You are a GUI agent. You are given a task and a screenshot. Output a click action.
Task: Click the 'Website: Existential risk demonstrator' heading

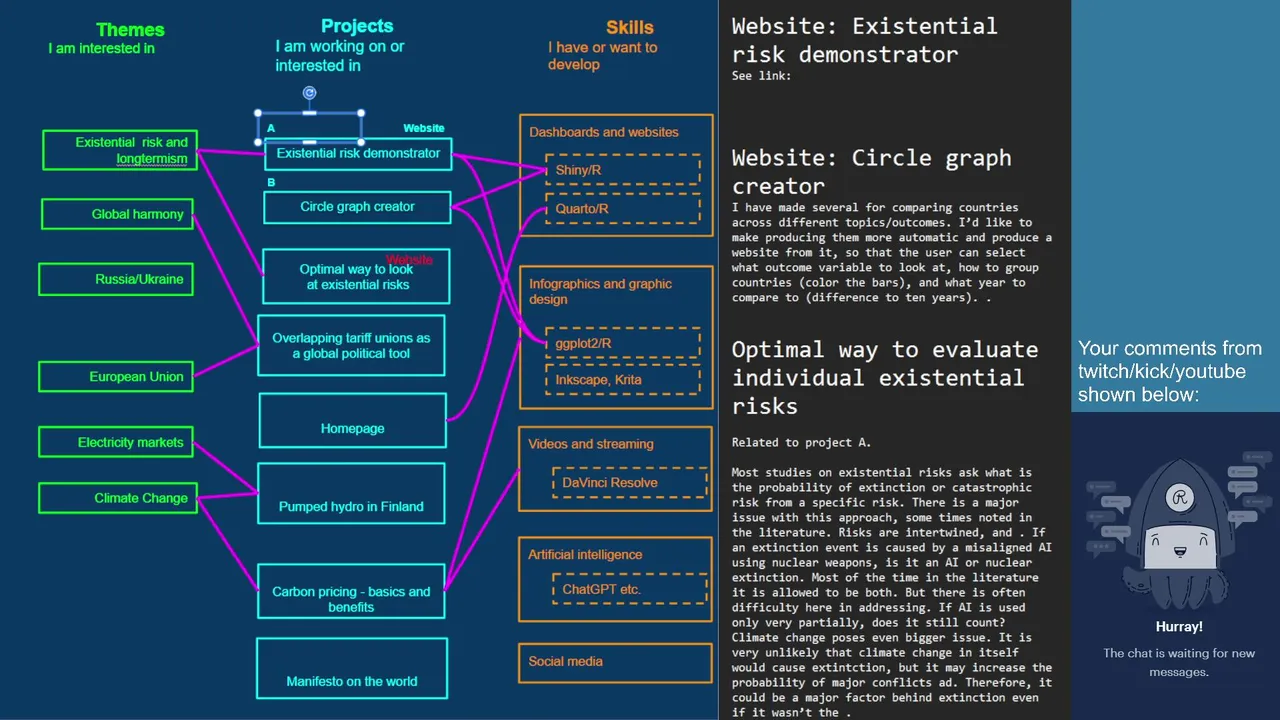pos(864,40)
